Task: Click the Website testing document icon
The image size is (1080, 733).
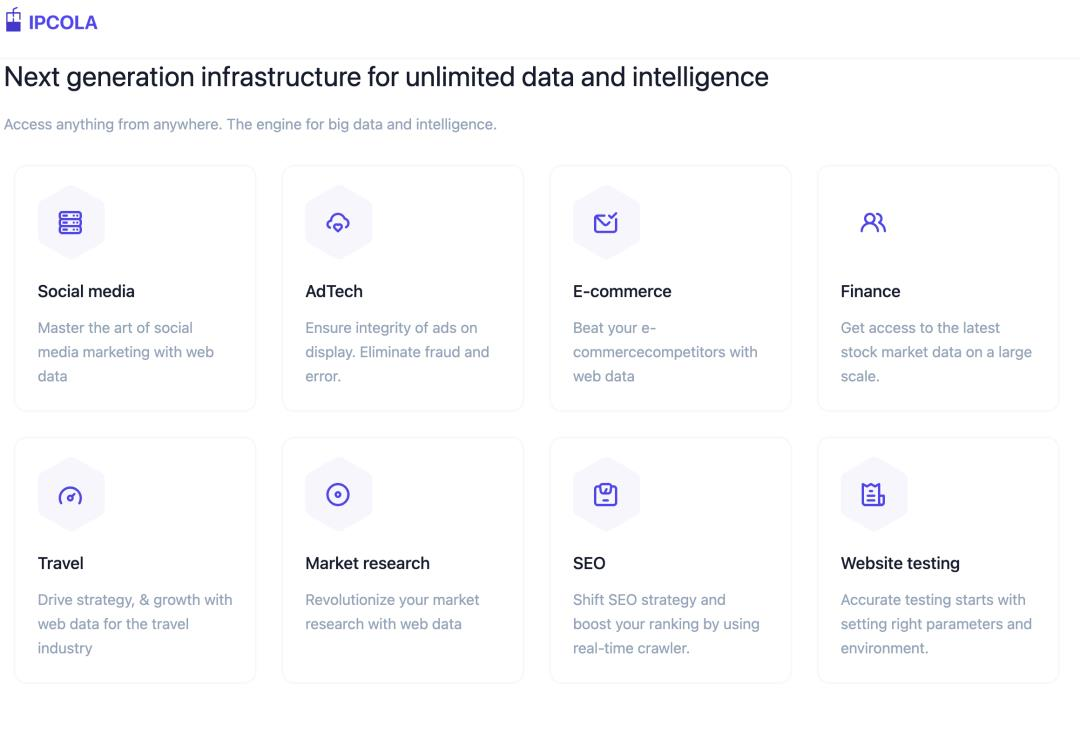Action: (873, 495)
